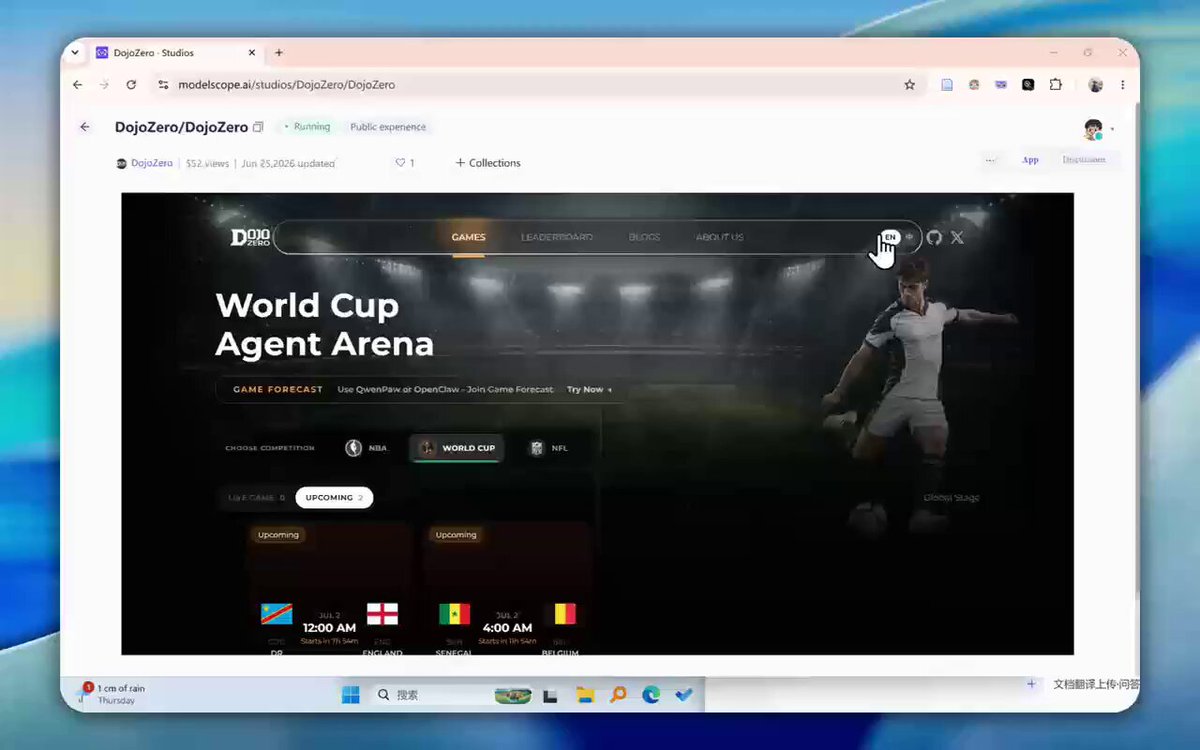Open the DR Congo vs England match card
1200x750 pixels.
point(329,588)
